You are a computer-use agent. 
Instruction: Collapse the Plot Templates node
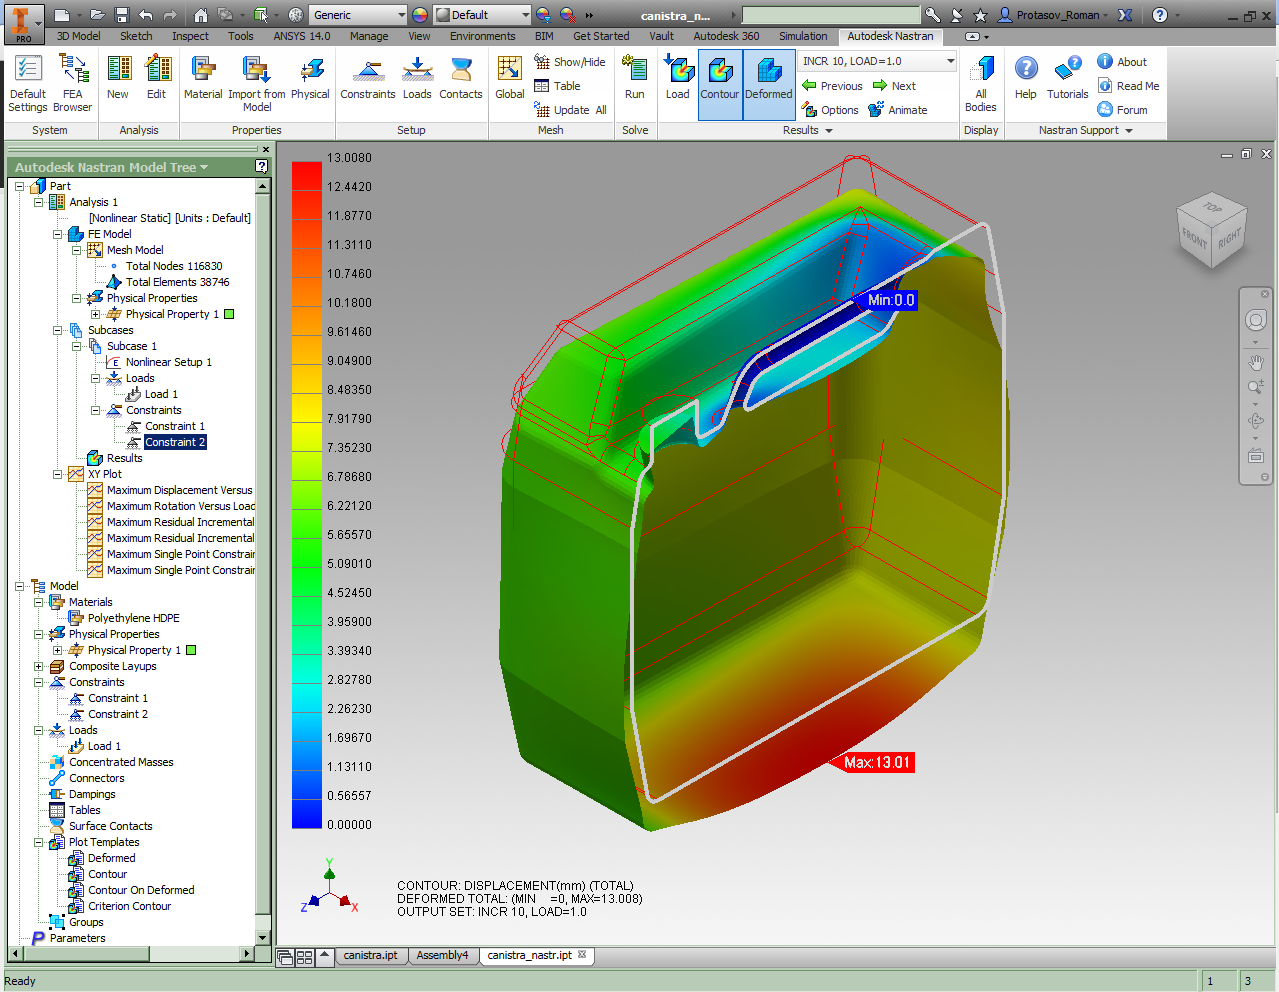[38, 842]
